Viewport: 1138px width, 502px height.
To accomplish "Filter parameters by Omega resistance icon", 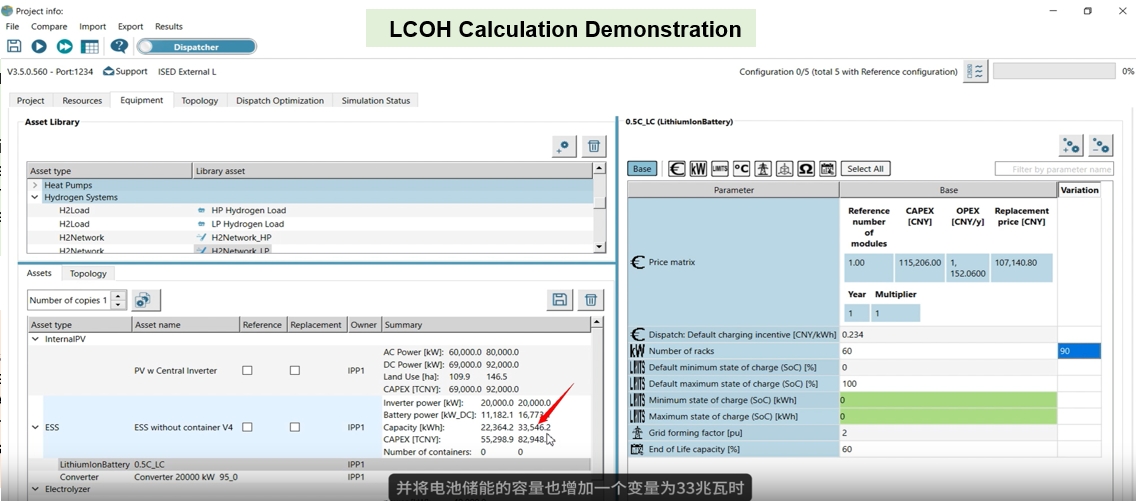I will point(806,169).
